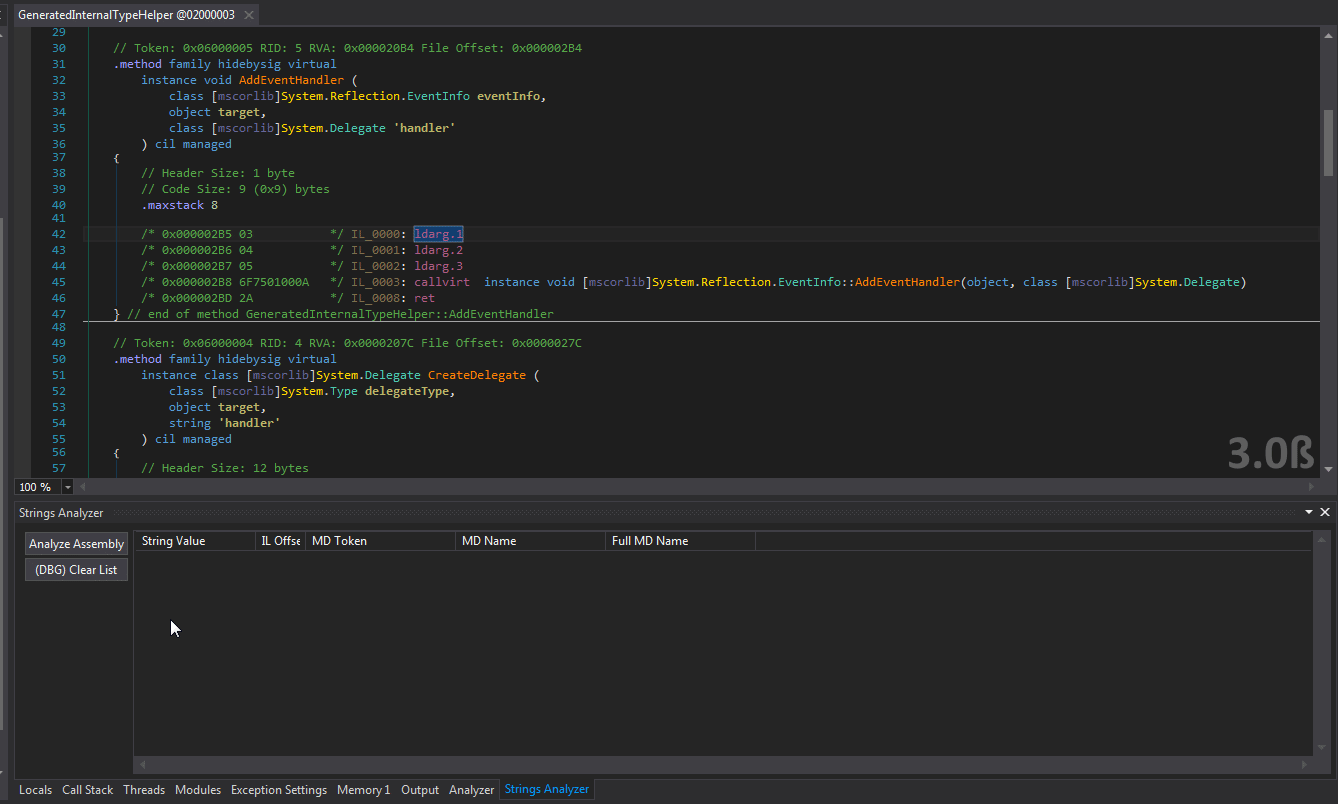Image resolution: width=1338 pixels, height=804 pixels.
Task: Open the editor zoom level dropdown
Action: [x=69, y=487]
